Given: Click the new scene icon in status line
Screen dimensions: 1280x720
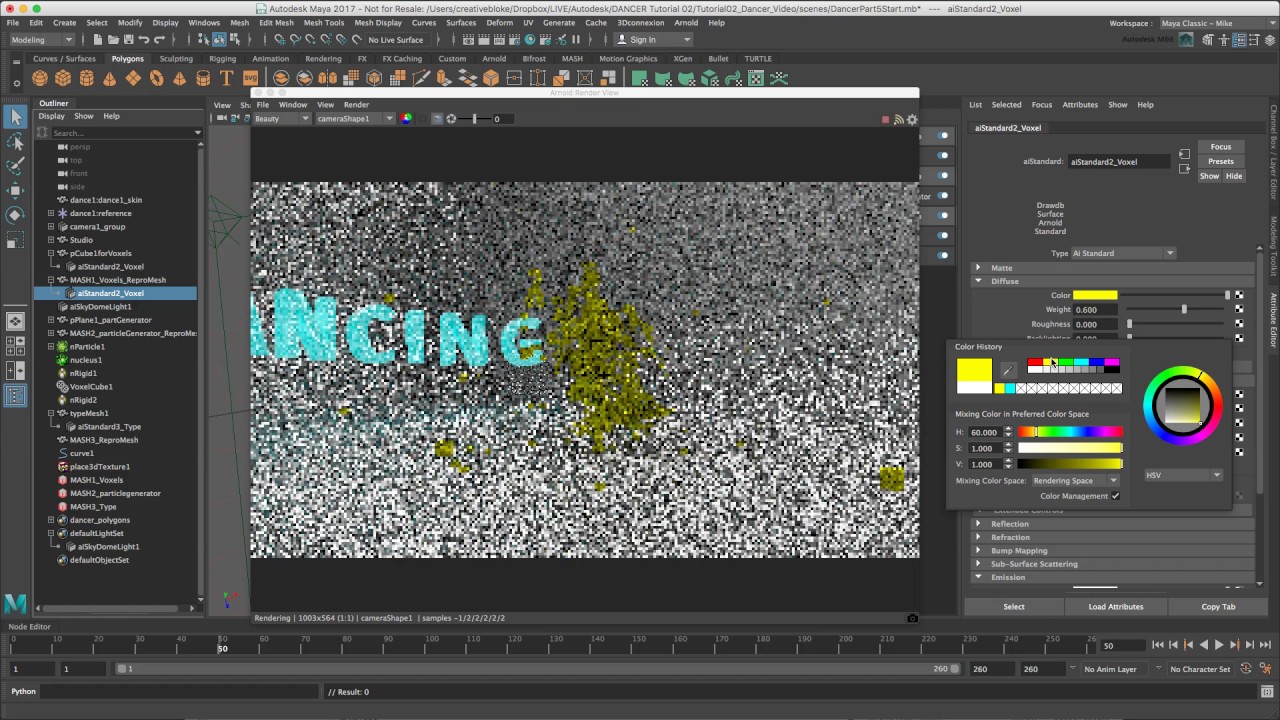Looking at the screenshot, I should point(97,39).
